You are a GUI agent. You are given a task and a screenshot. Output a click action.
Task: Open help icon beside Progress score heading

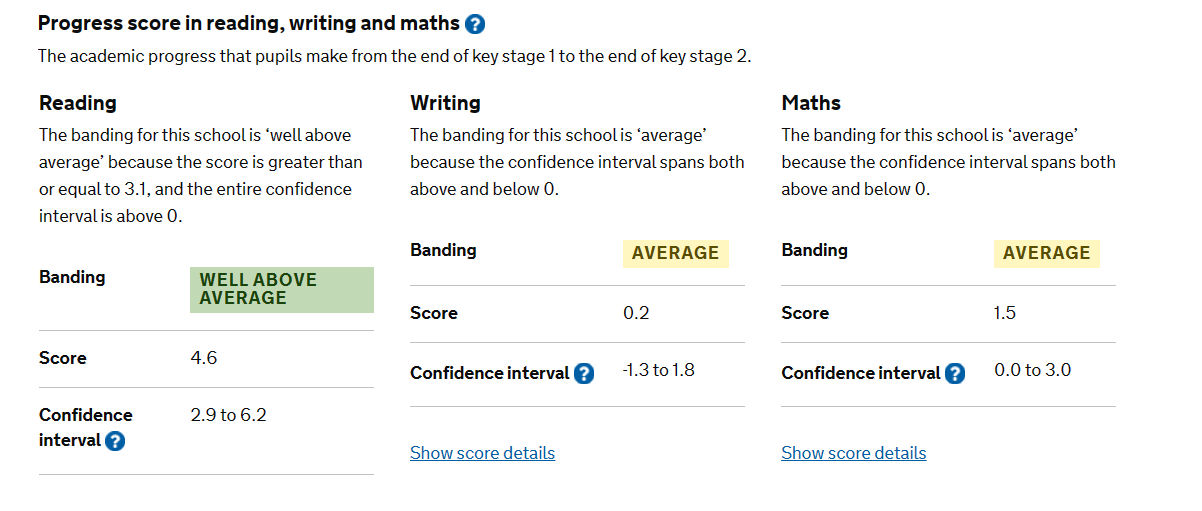tap(475, 24)
